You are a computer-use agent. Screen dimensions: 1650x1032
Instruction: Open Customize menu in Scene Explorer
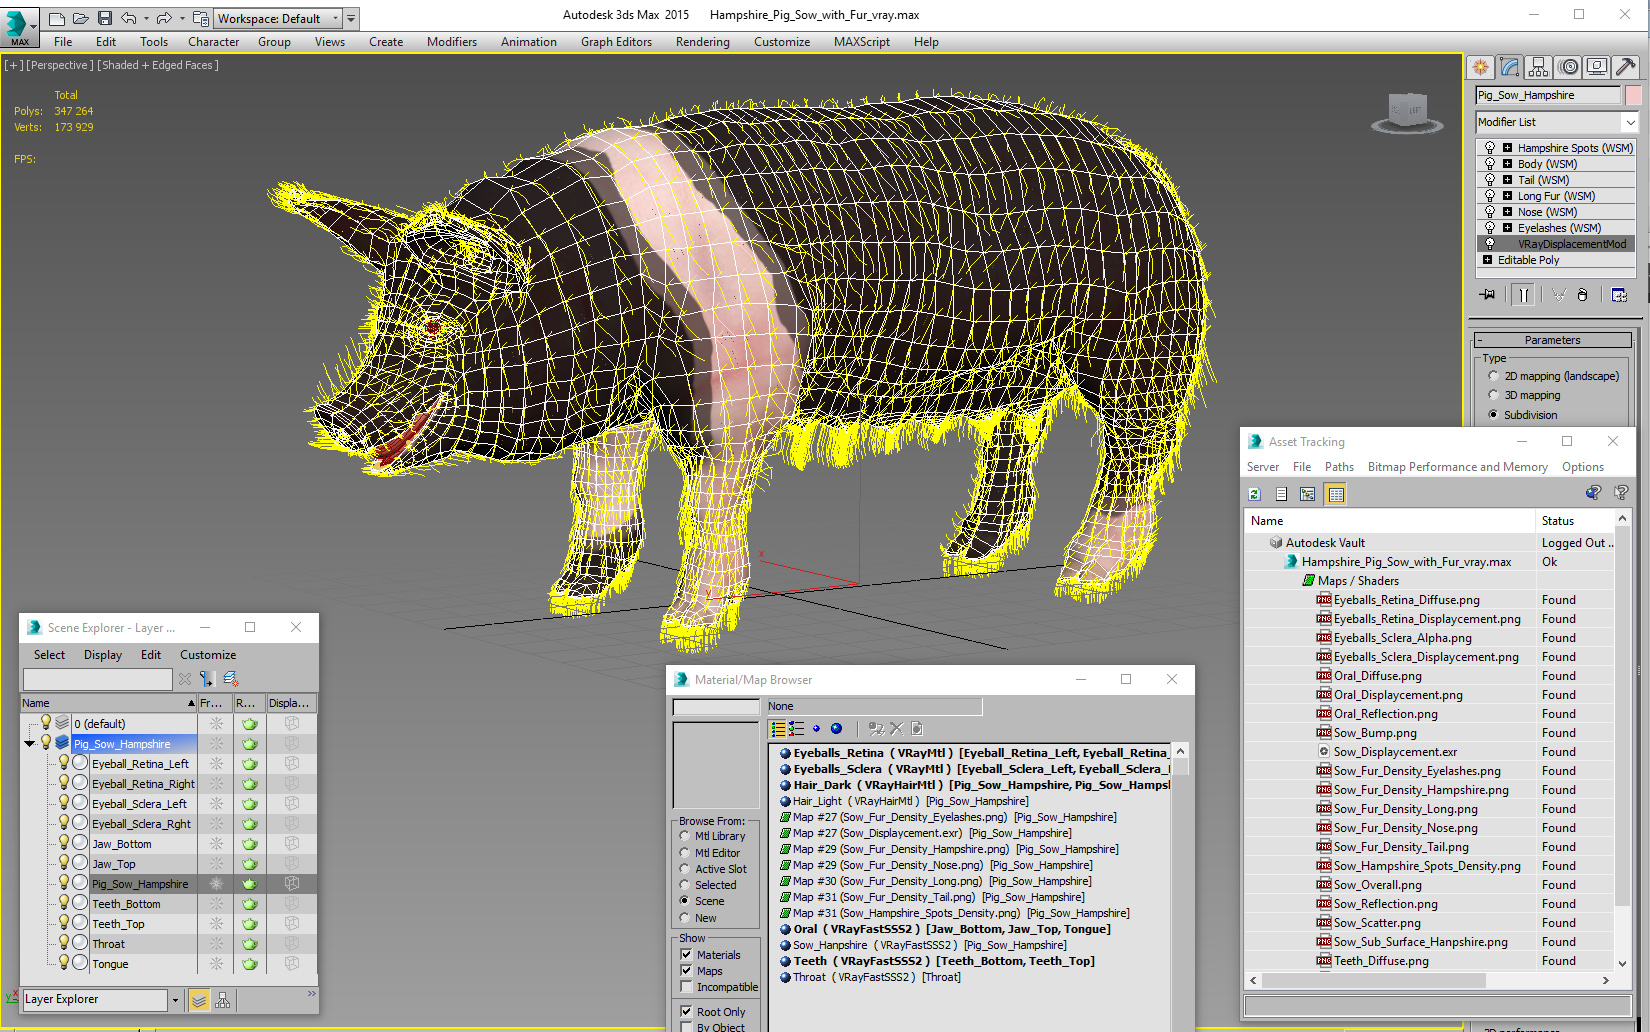(x=208, y=655)
